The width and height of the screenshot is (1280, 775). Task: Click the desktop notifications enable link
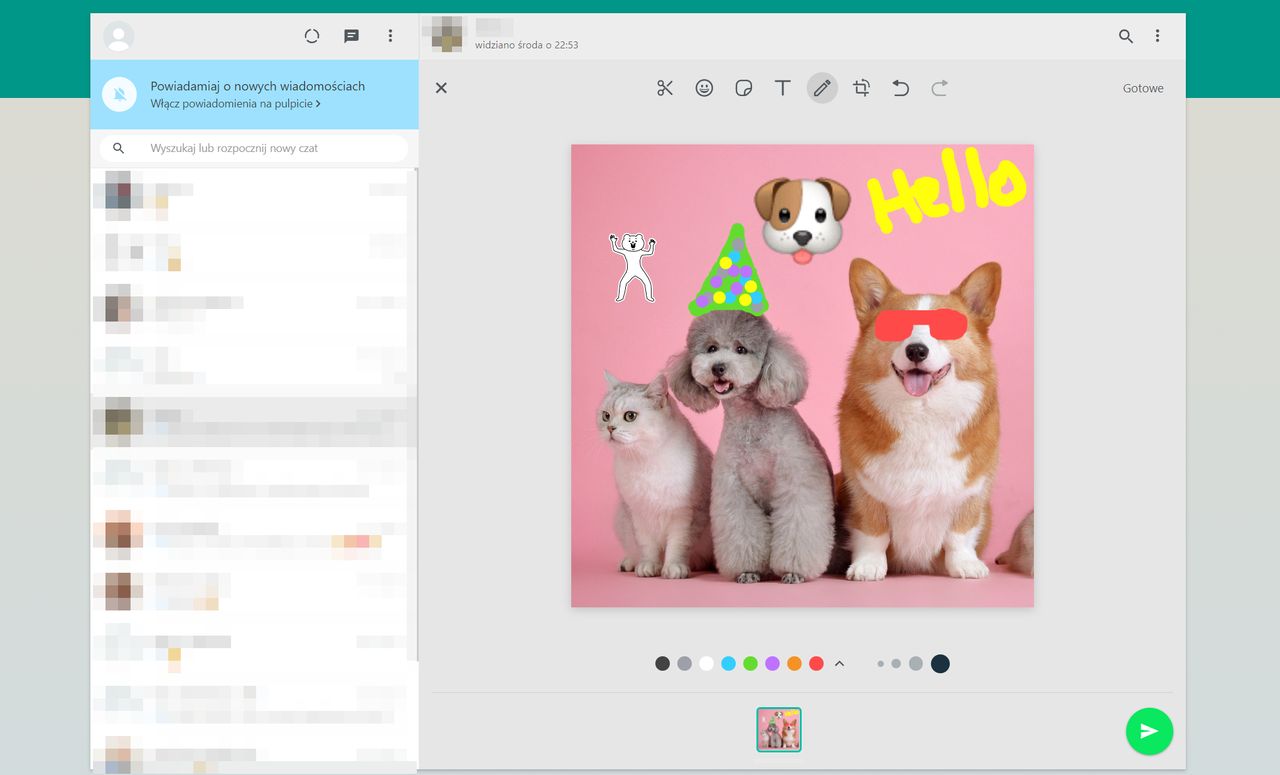click(x=235, y=103)
